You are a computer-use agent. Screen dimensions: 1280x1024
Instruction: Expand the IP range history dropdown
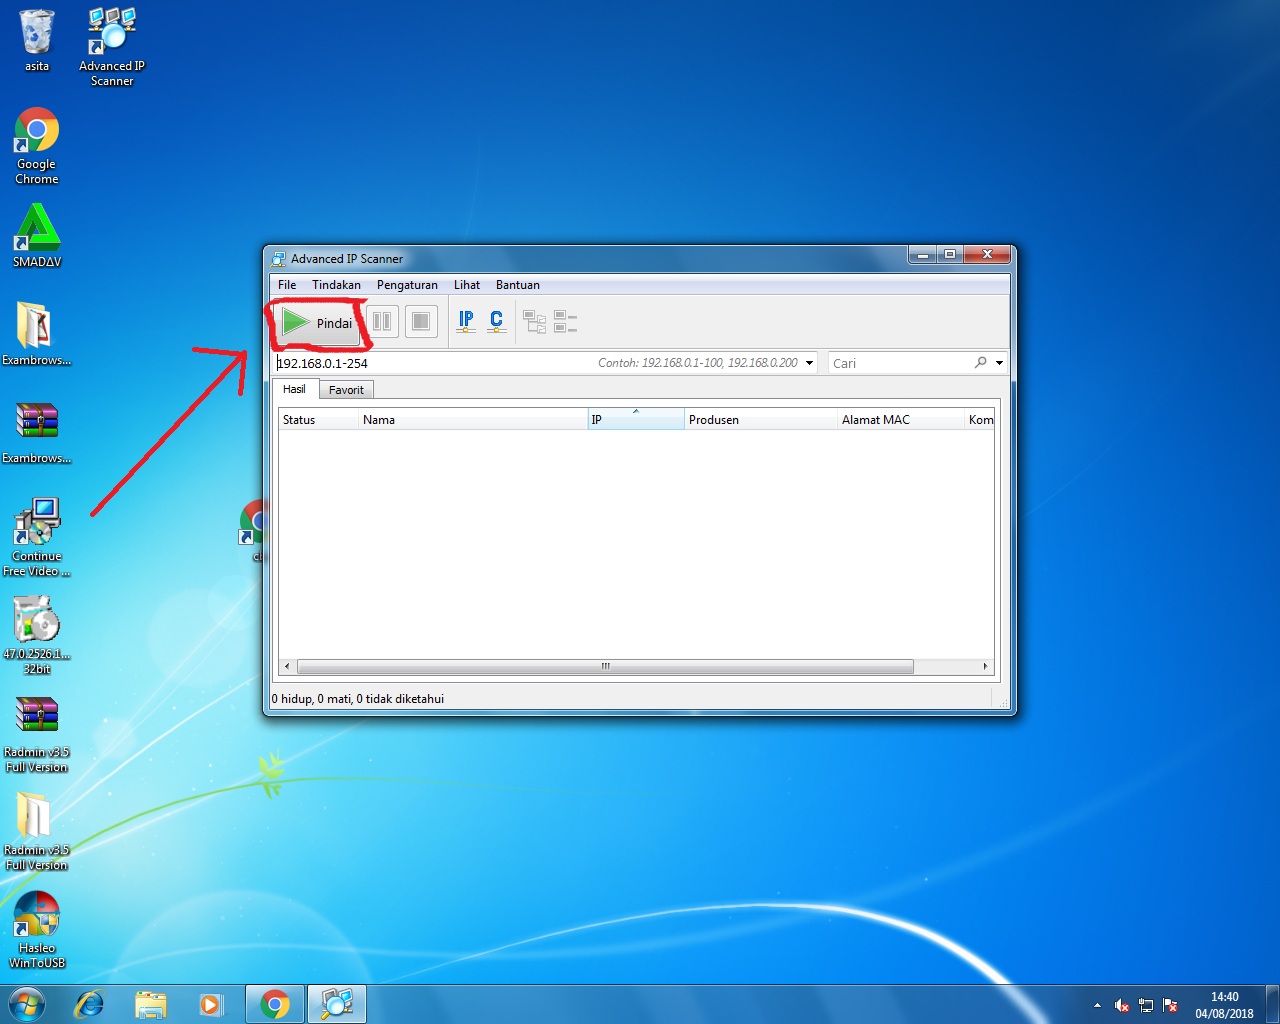[x=810, y=363]
